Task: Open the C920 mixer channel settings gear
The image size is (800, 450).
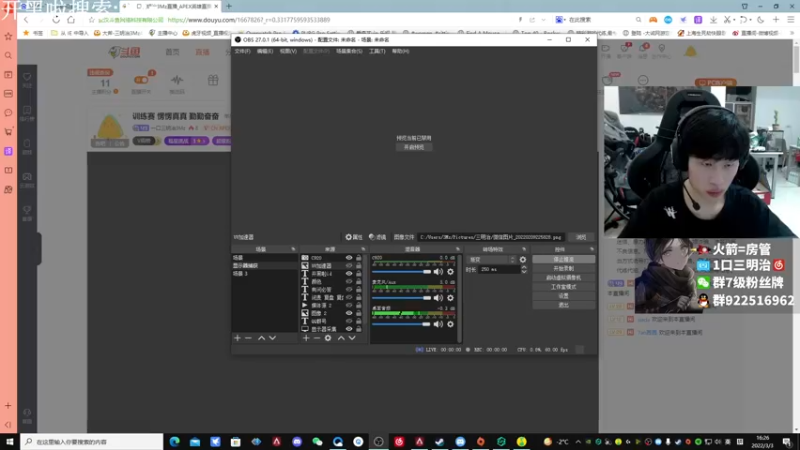Action: 451,272
